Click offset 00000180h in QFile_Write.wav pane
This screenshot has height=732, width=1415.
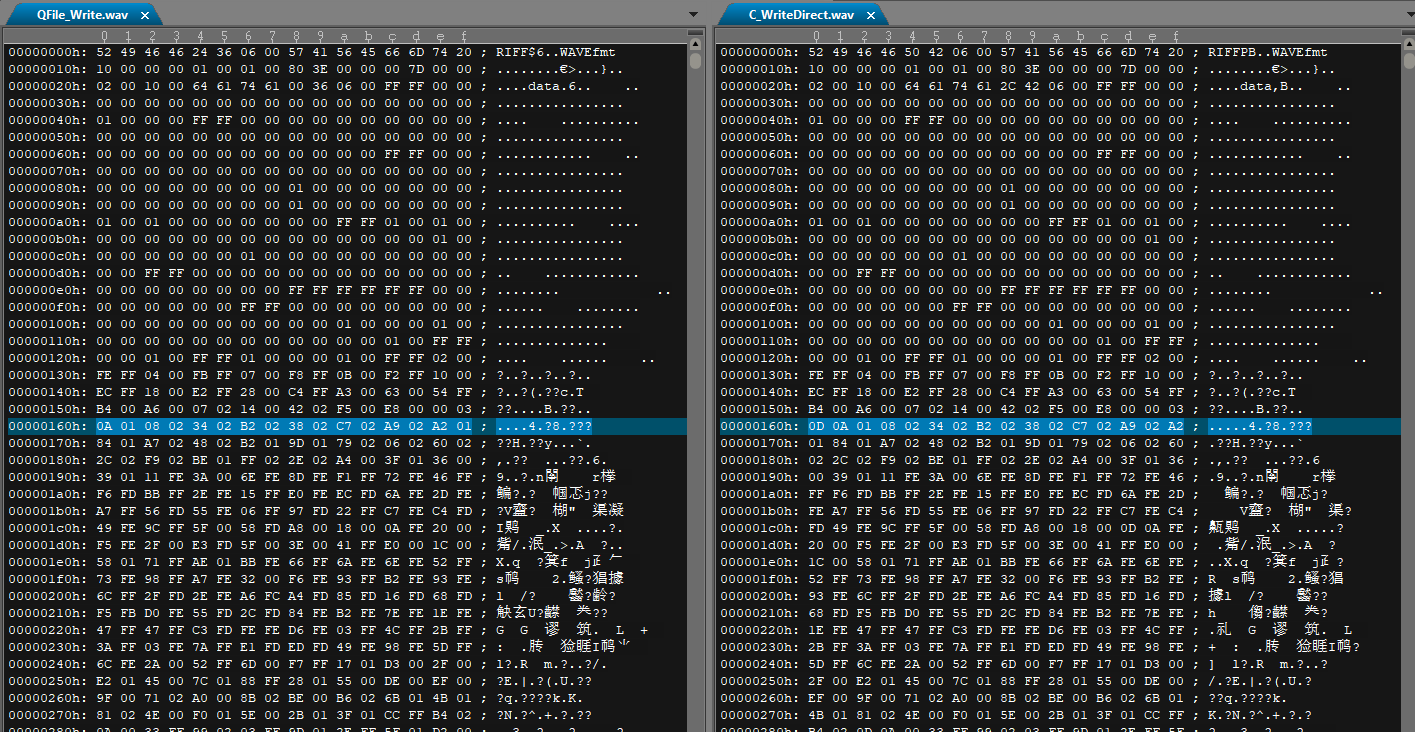48,461
